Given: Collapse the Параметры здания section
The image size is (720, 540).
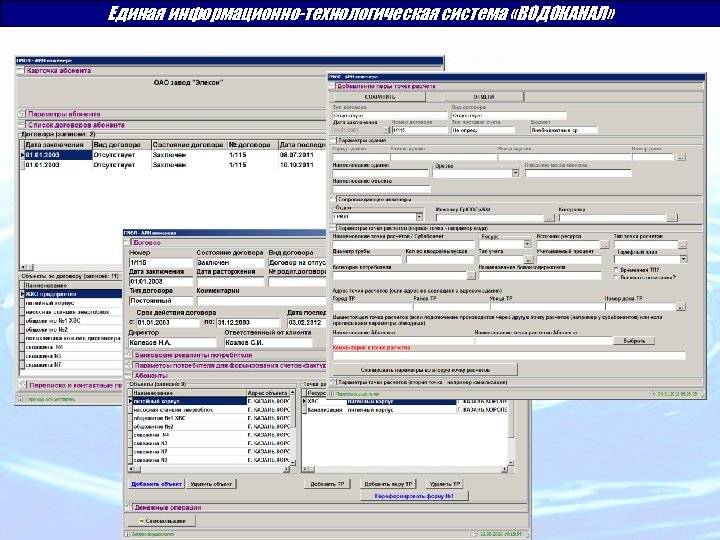Looking at the screenshot, I should (x=333, y=141).
